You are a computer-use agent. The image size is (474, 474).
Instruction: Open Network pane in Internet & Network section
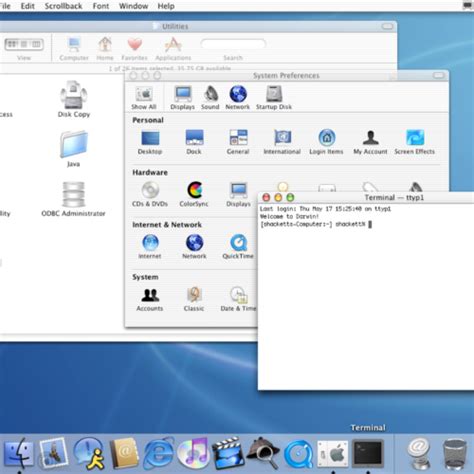click(194, 247)
